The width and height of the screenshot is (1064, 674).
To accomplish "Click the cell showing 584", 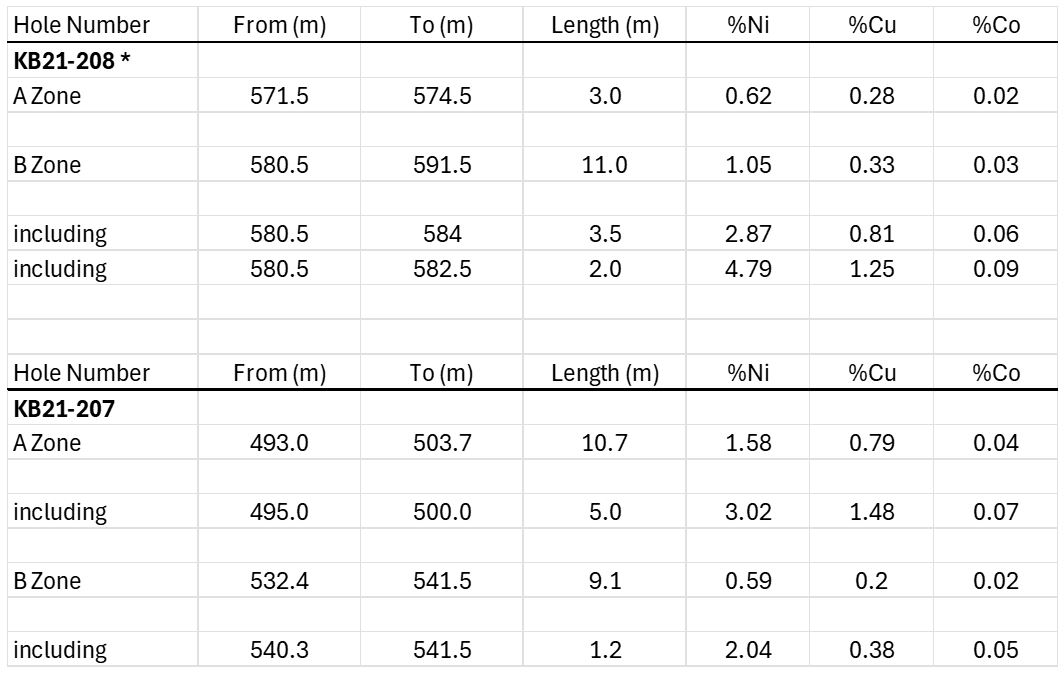I will click(x=442, y=234).
